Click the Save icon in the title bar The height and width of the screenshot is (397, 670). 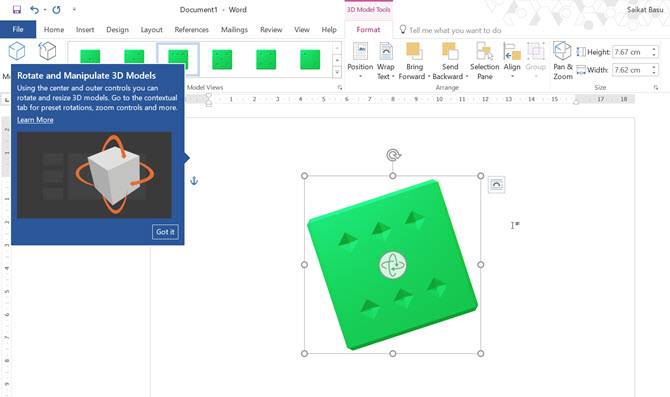point(17,9)
